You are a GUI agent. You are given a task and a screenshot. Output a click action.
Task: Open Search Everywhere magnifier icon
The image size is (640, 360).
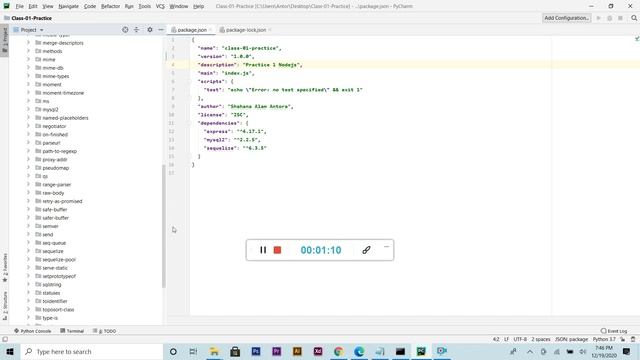pos(634,18)
